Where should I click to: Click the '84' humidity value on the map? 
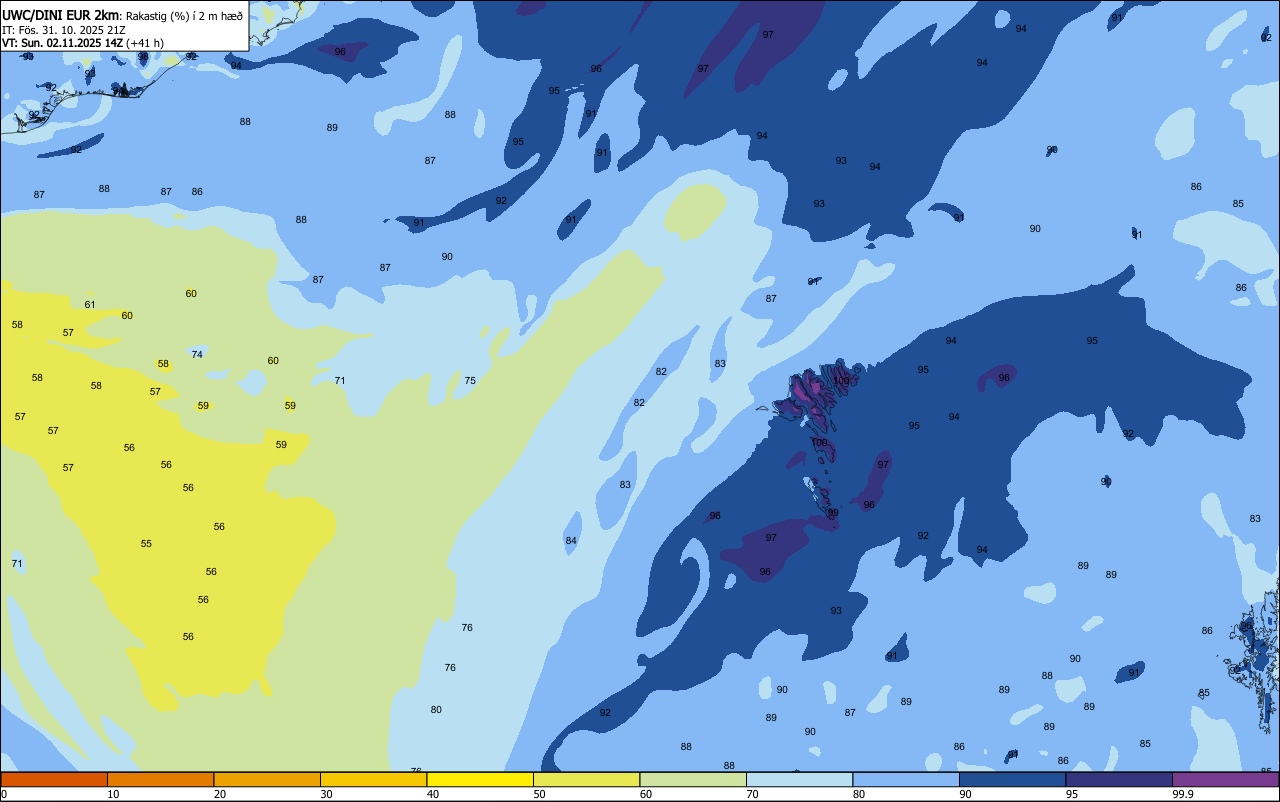571,540
